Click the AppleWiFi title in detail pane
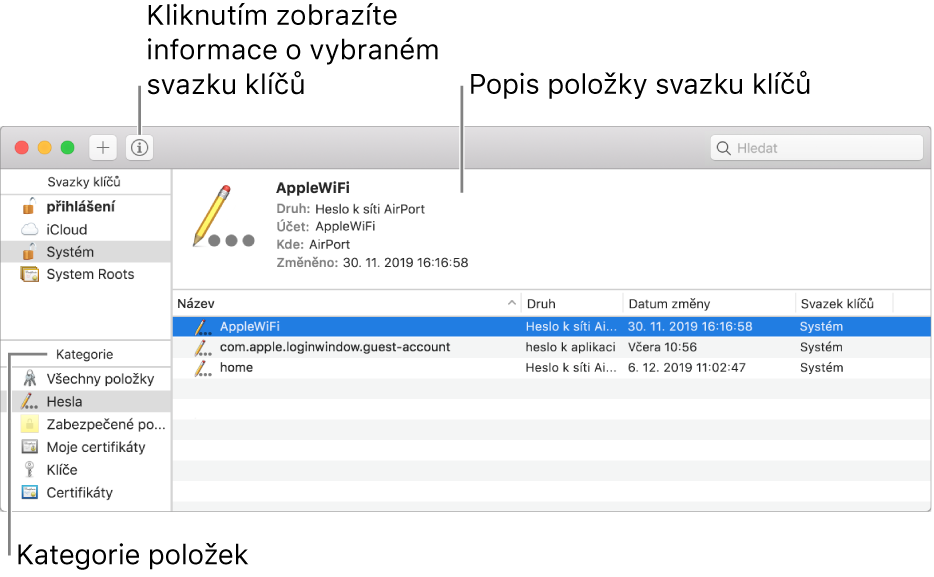This screenshot has height=577, width=934. (313, 188)
